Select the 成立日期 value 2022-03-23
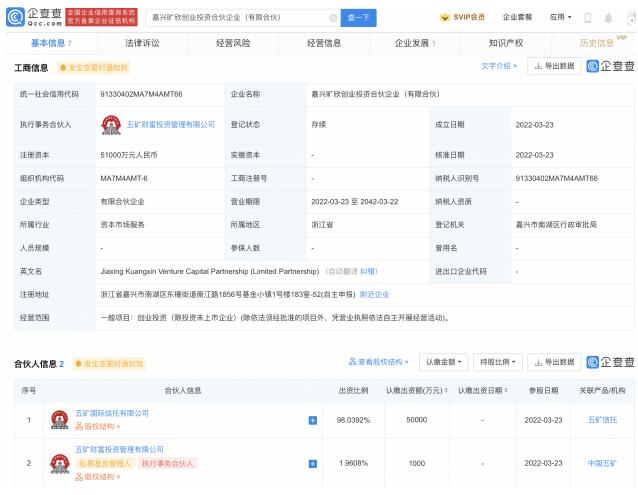Image resolution: width=638 pixels, height=495 pixels. point(534,125)
